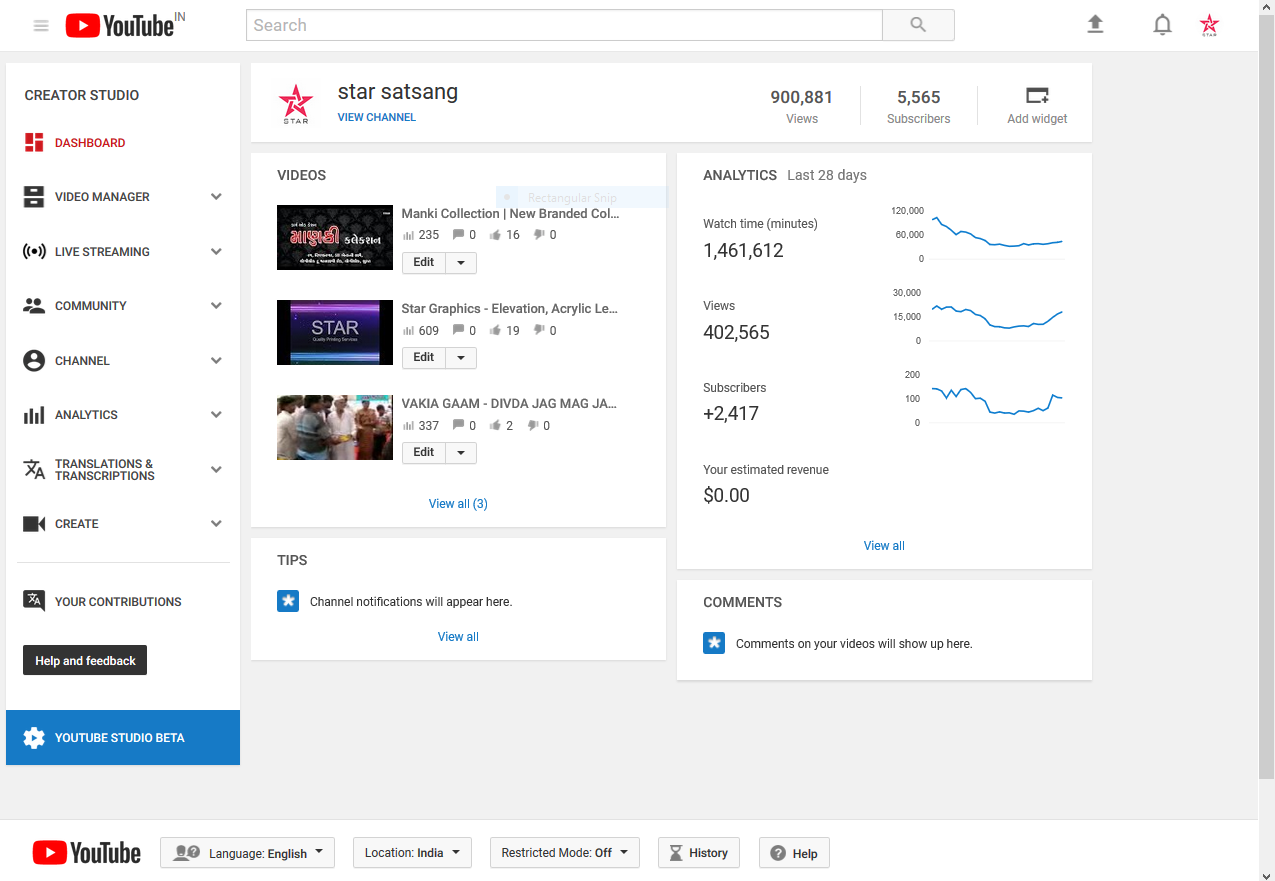1275x881 pixels.
Task: Click Edit button for VAKIA GAAM video
Action: point(424,453)
